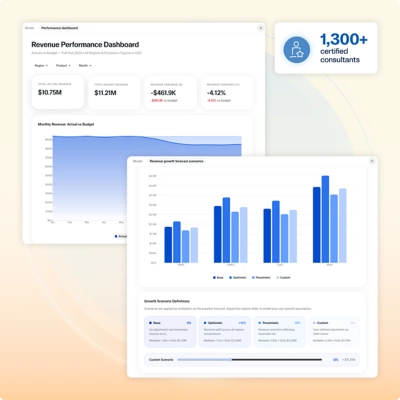The image size is (400, 400).
Task: Select the Pessimistic scenario card
Action: coord(279,332)
